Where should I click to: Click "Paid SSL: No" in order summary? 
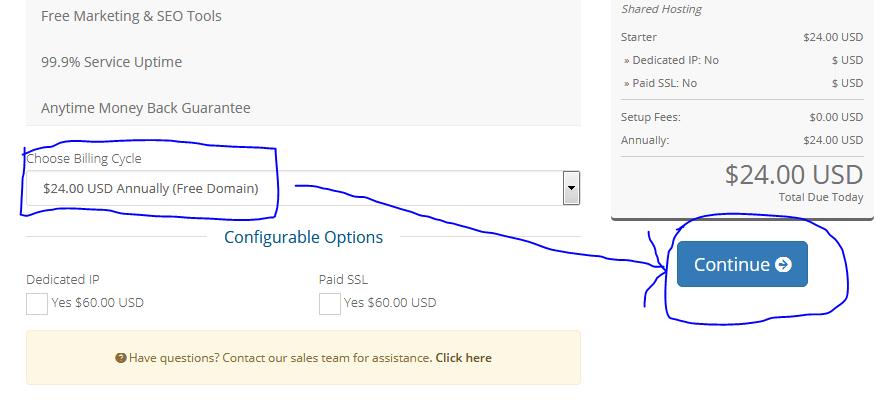[663, 83]
